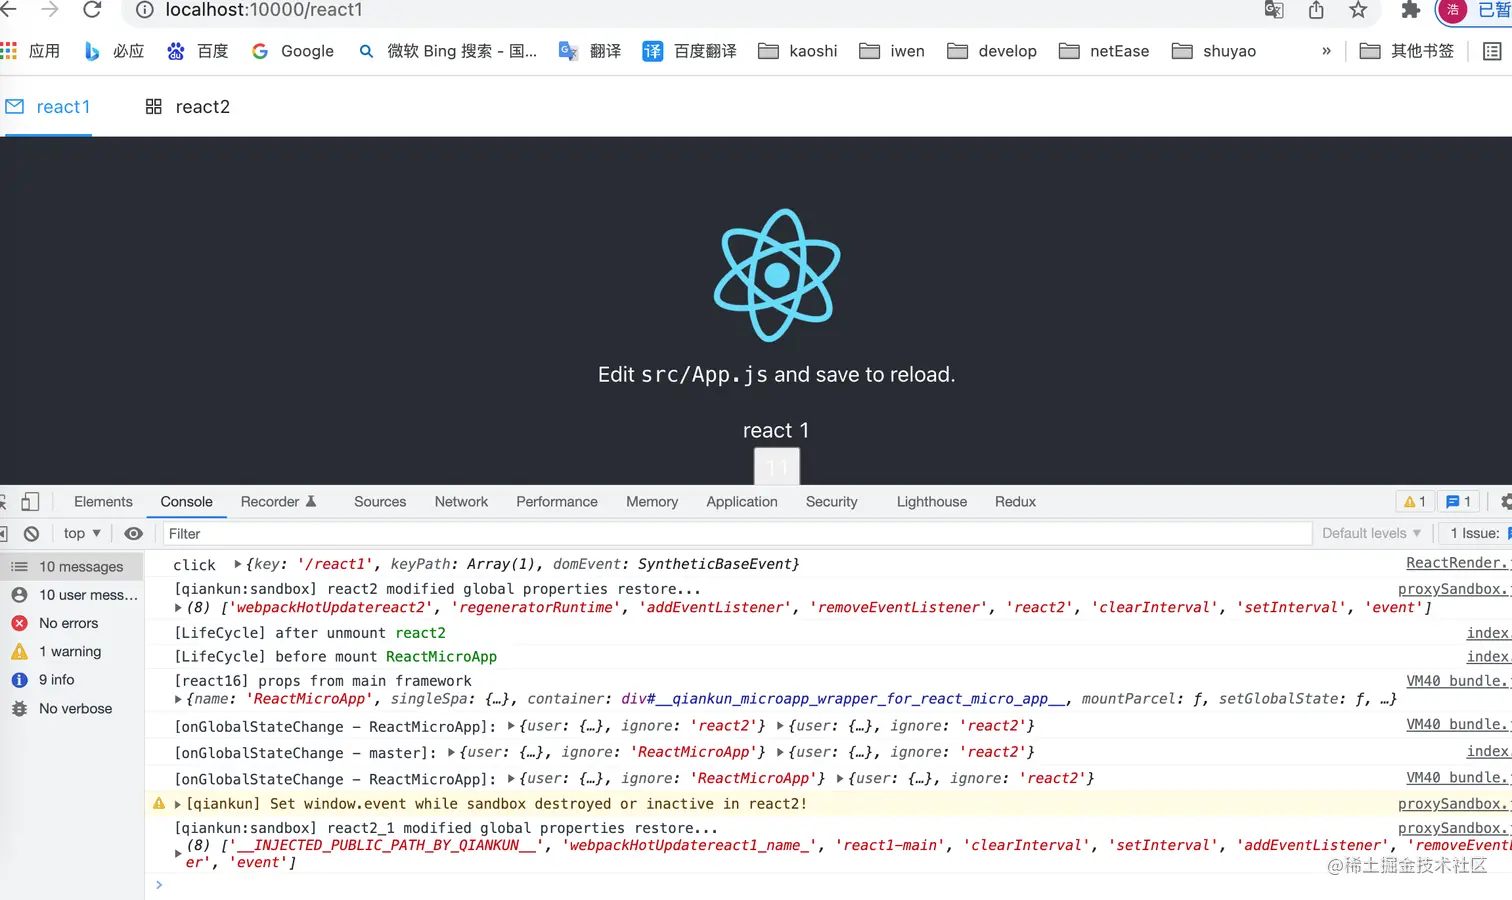This screenshot has height=900, width=1512.
Task: Open the Sources panel
Action: coord(380,502)
